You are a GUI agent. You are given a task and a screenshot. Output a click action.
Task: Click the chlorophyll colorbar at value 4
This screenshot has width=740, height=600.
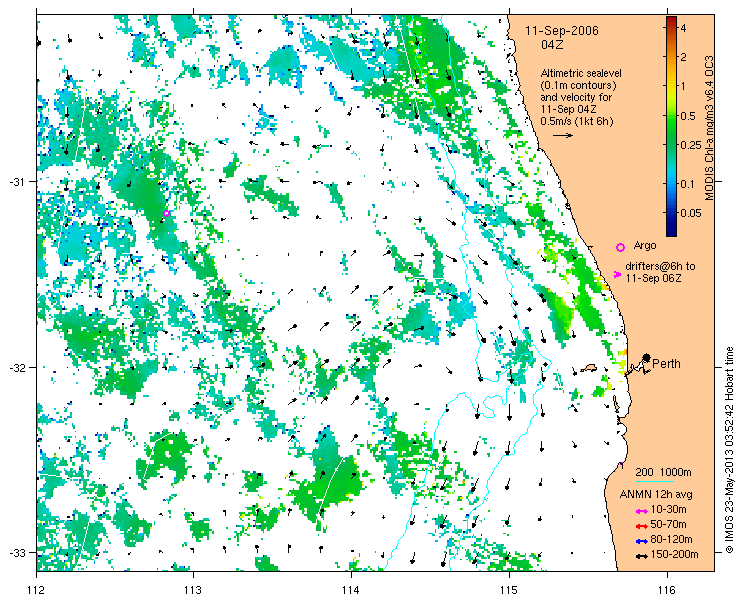(671, 28)
